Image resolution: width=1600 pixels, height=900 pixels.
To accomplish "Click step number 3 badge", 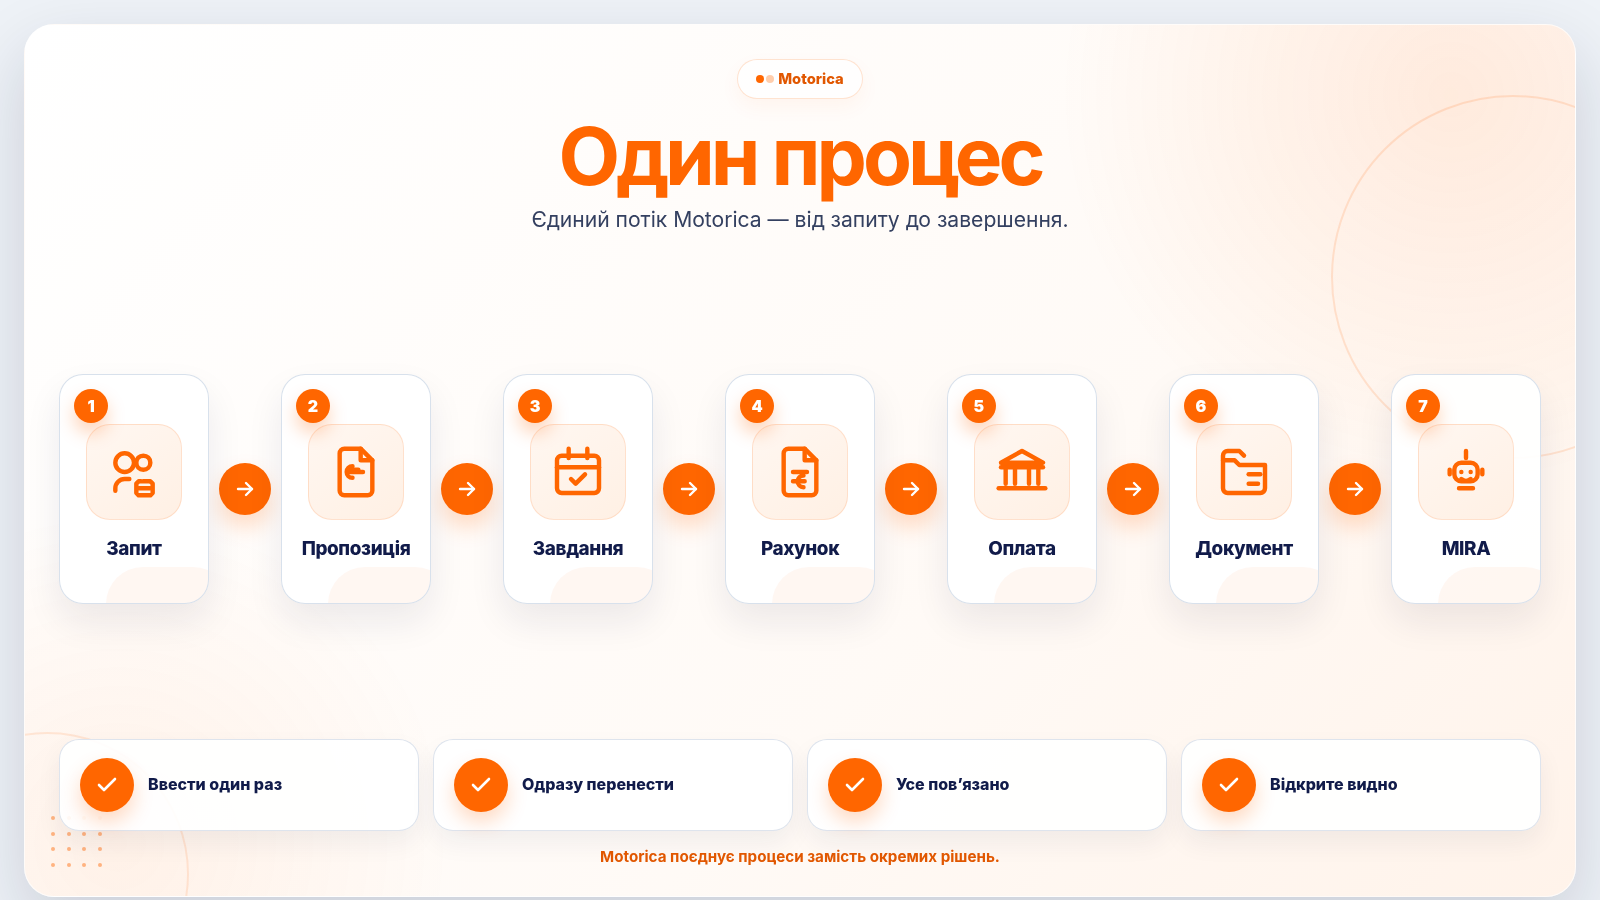I will click(x=535, y=406).
